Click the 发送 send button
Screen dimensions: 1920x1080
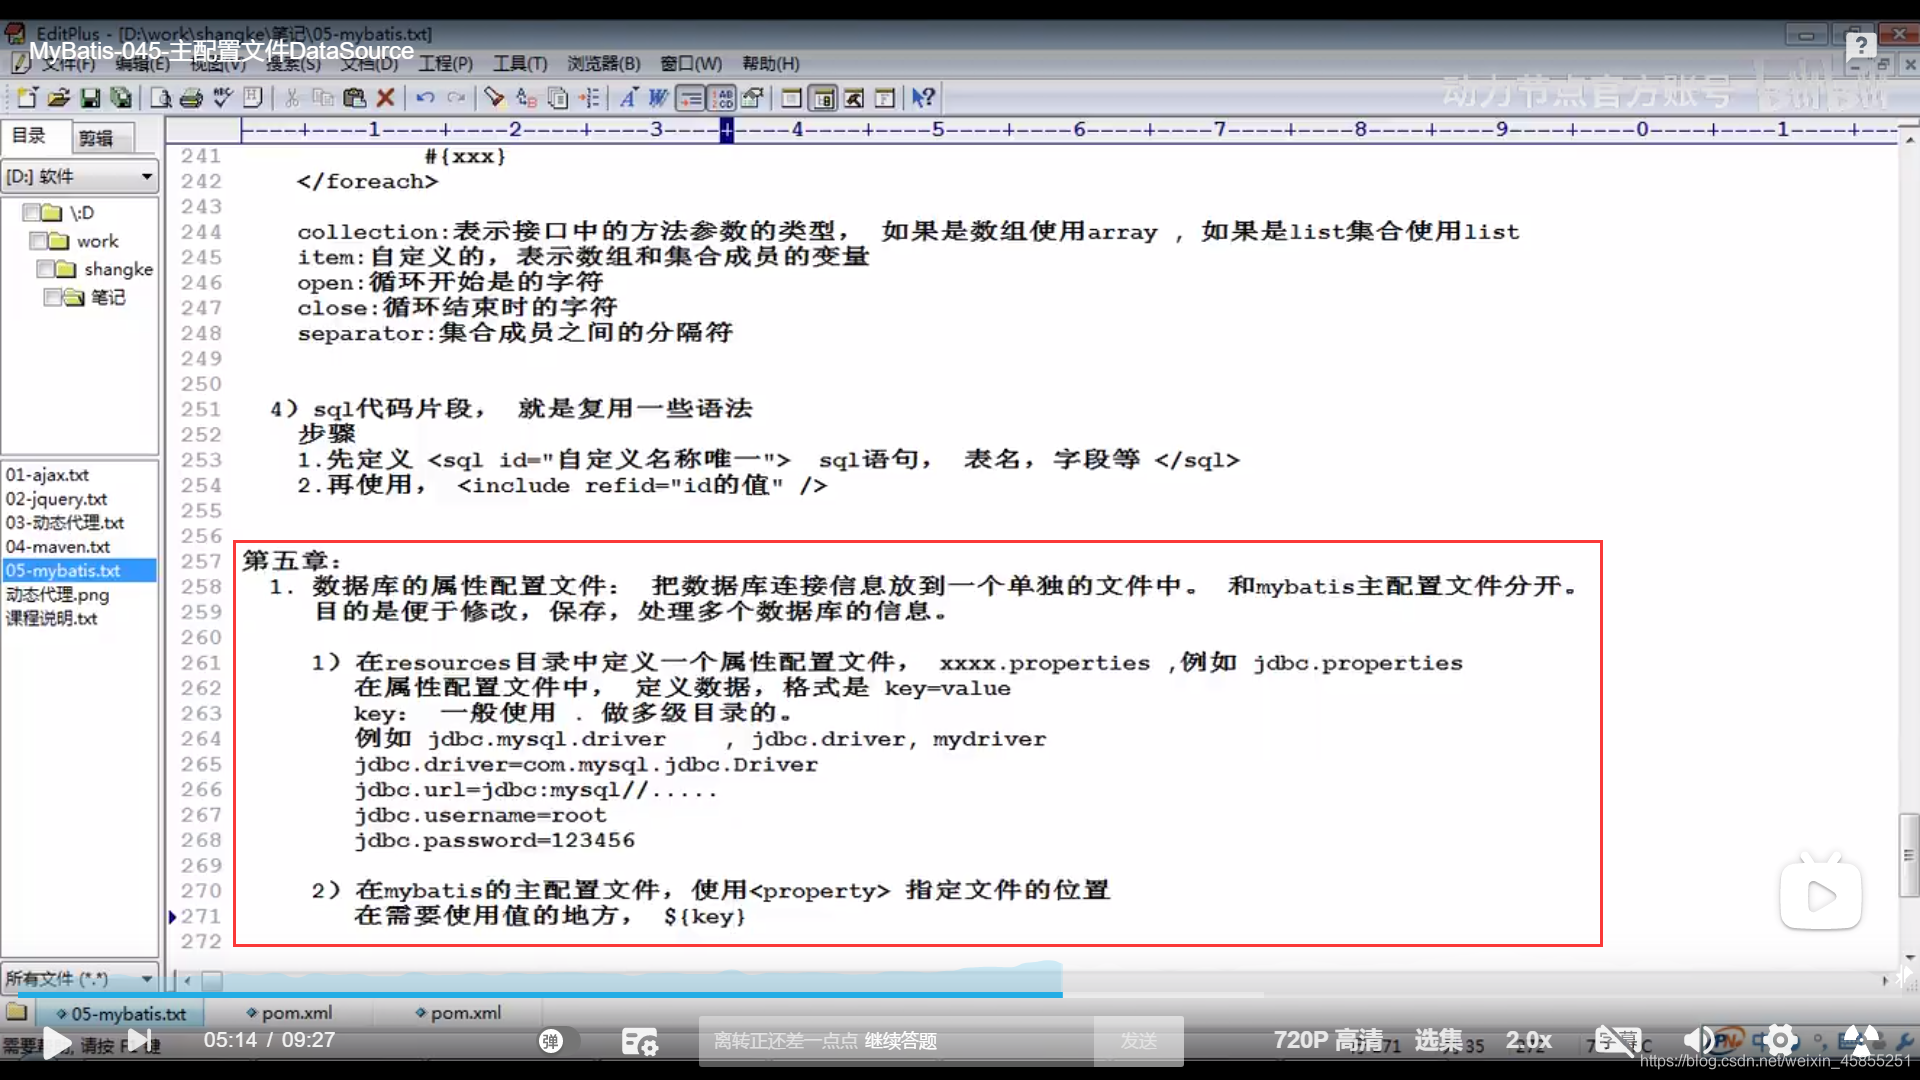(x=1139, y=1041)
